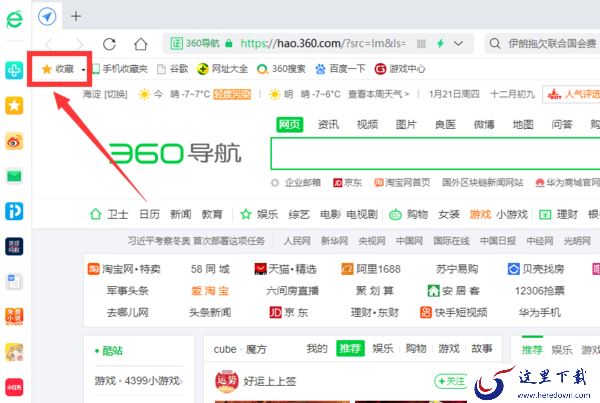Open the 贝壳找房 site link
The width and height of the screenshot is (600, 403).
pyautogui.click(x=535, y=269)
